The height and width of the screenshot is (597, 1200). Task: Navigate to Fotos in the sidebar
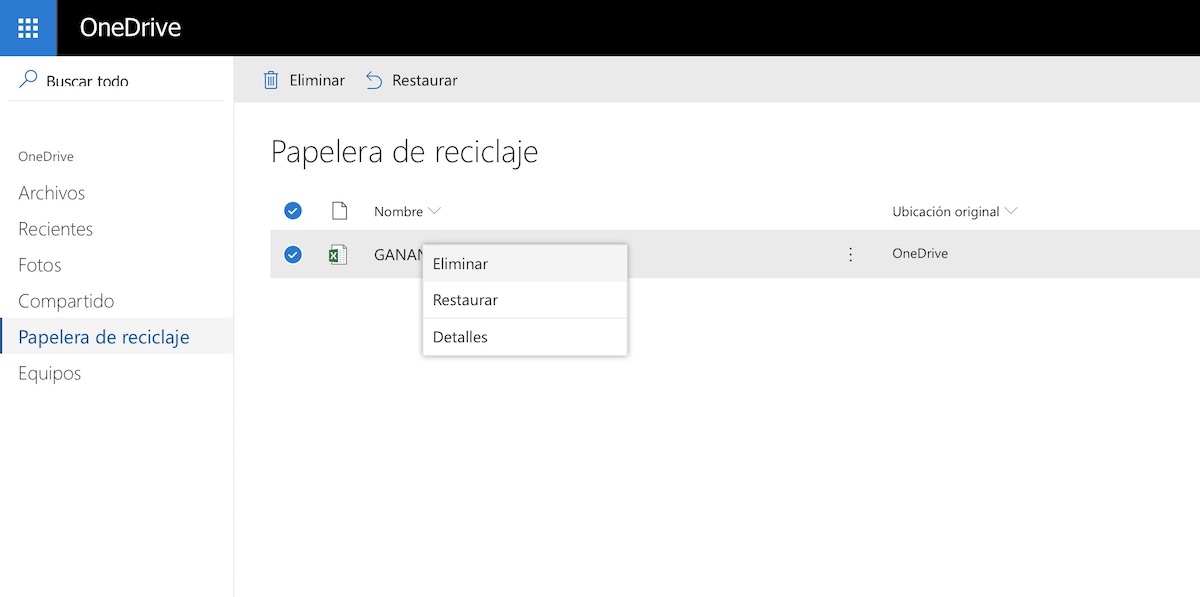point(40,265)
